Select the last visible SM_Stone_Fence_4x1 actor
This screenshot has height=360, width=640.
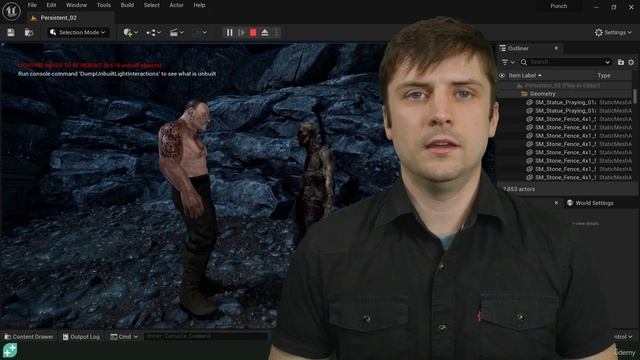(x=565, y=178)
